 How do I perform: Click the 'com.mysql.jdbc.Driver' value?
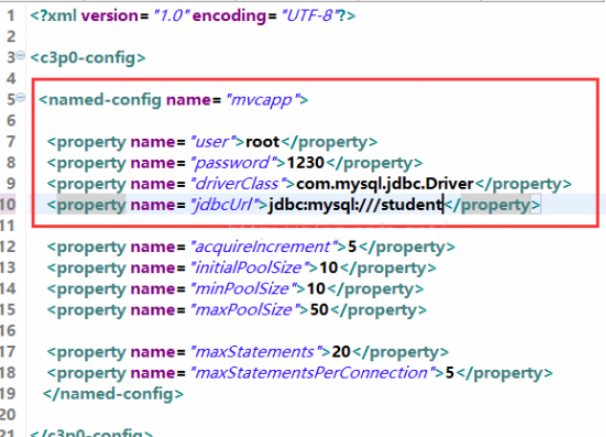point(385,184)
